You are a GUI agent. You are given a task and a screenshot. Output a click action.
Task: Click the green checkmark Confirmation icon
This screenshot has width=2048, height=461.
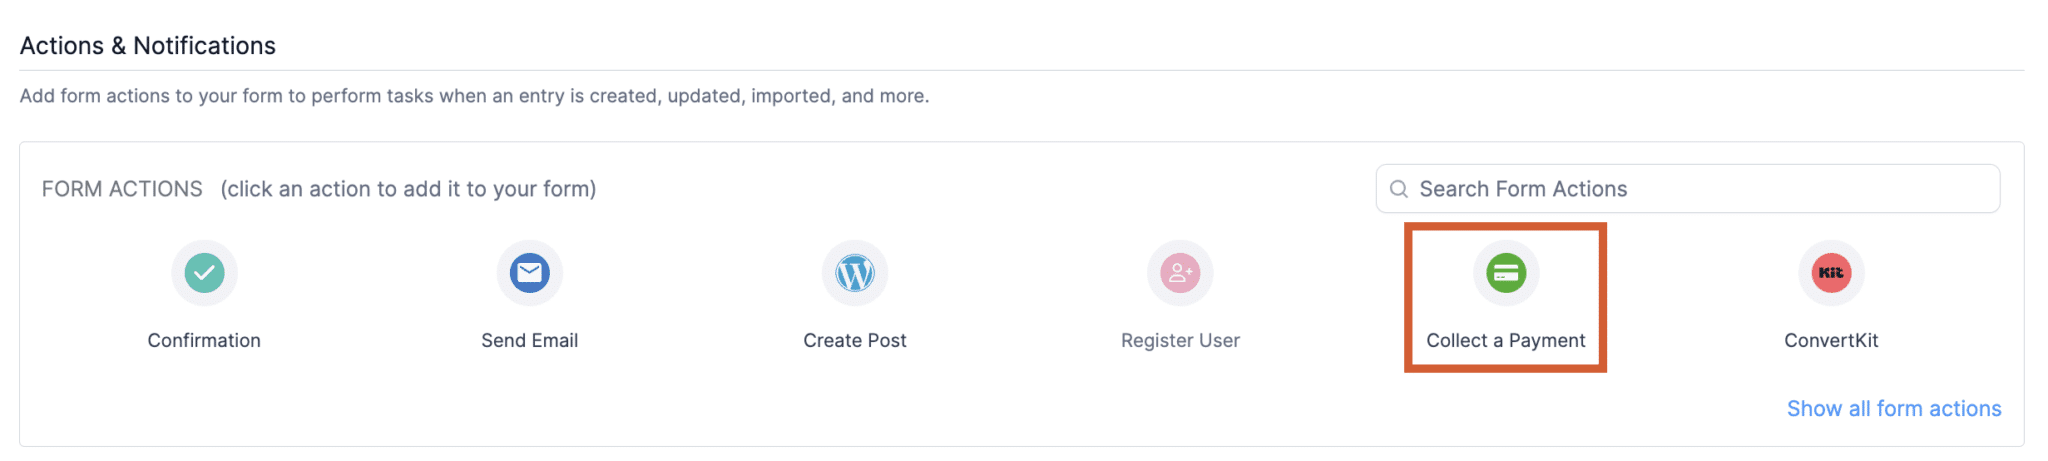pos(204,273)
